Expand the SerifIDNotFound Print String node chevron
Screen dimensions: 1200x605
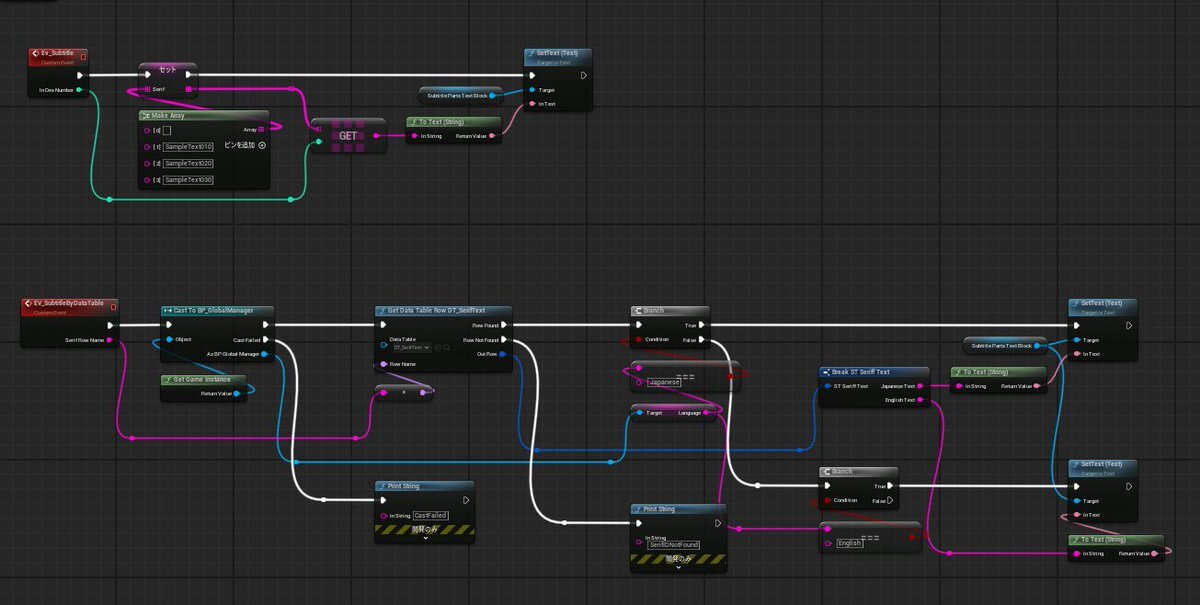[x=678, y=567]
